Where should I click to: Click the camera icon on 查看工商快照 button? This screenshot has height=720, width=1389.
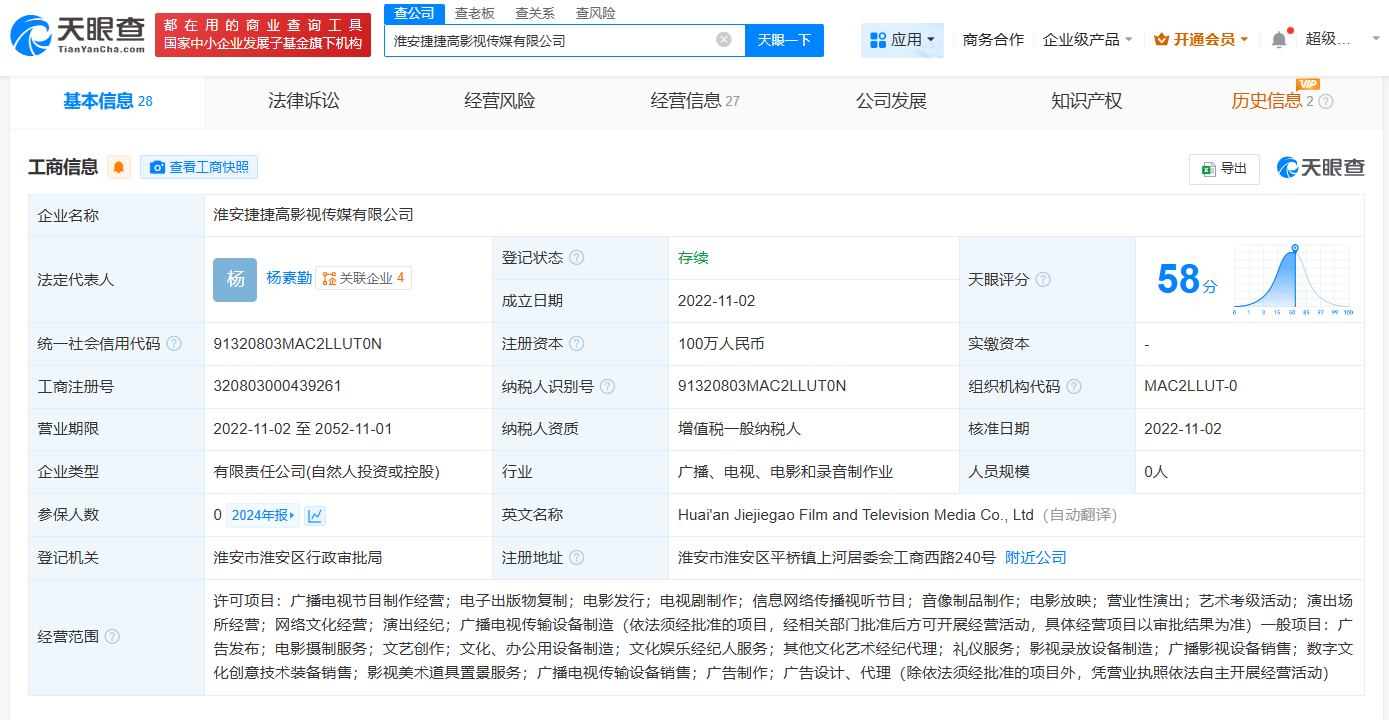pyautogui.click(x=157, y=167)
